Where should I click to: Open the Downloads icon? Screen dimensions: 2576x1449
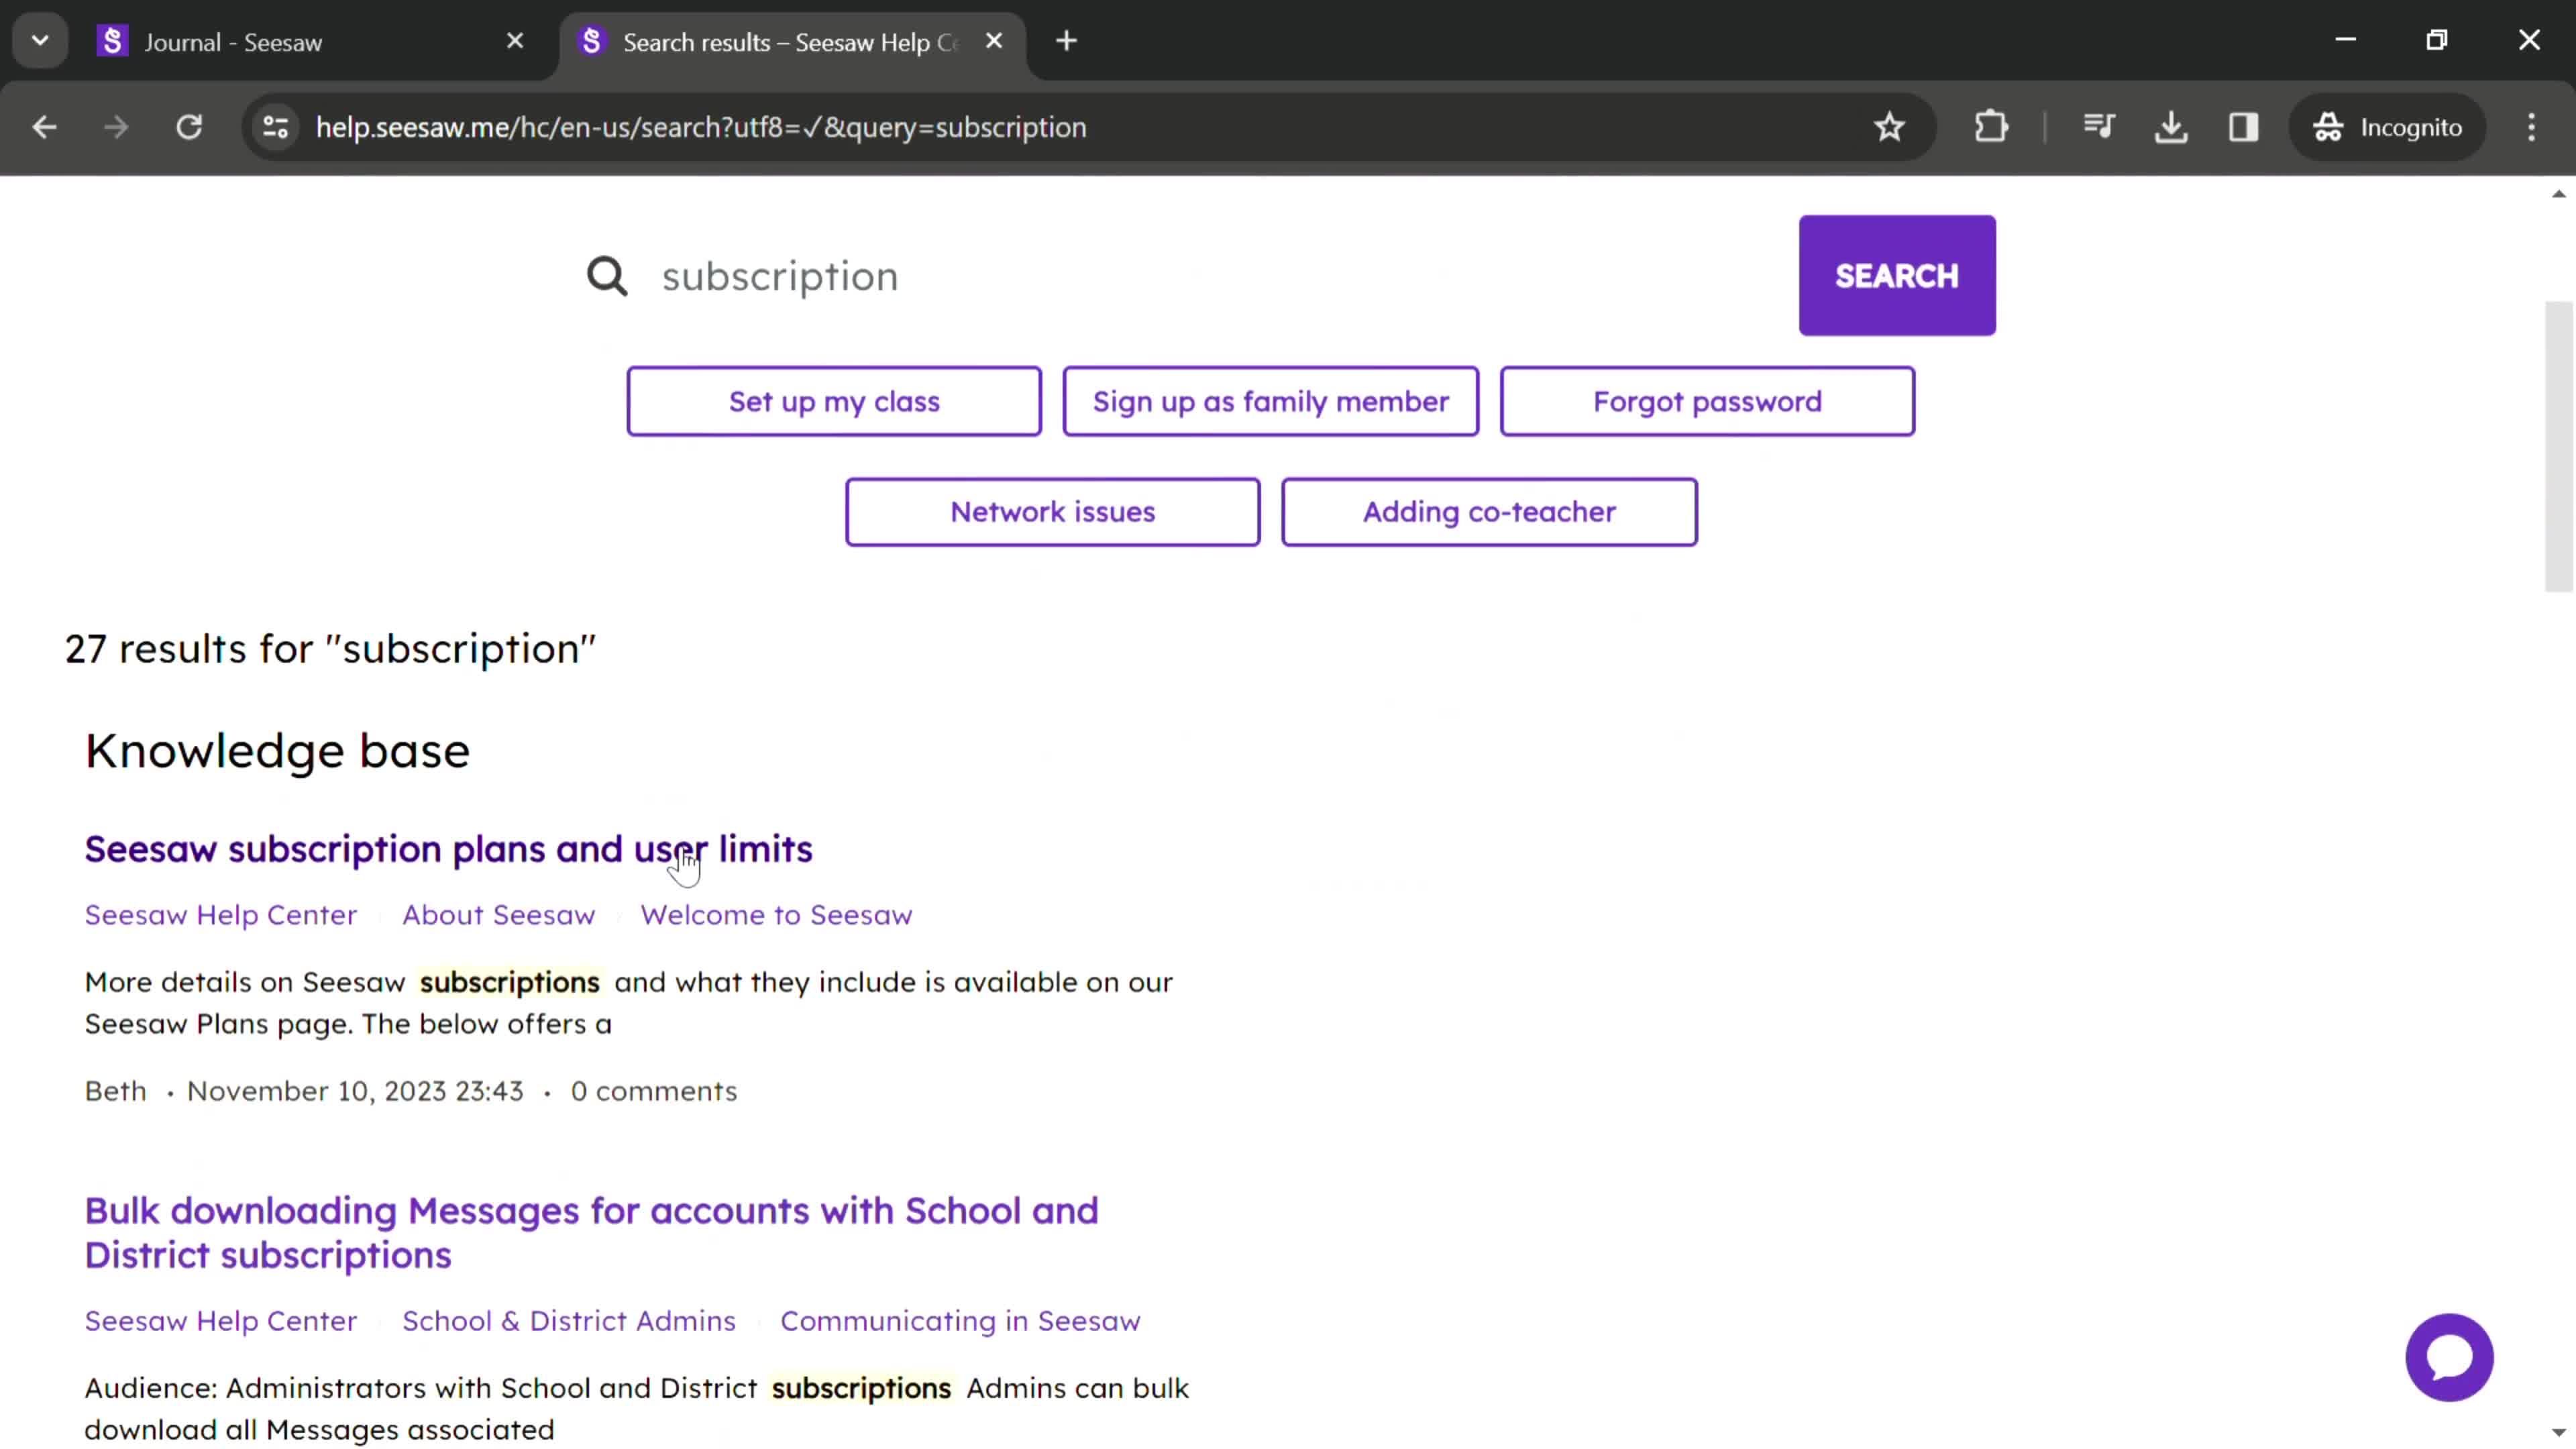point(2171,127)
